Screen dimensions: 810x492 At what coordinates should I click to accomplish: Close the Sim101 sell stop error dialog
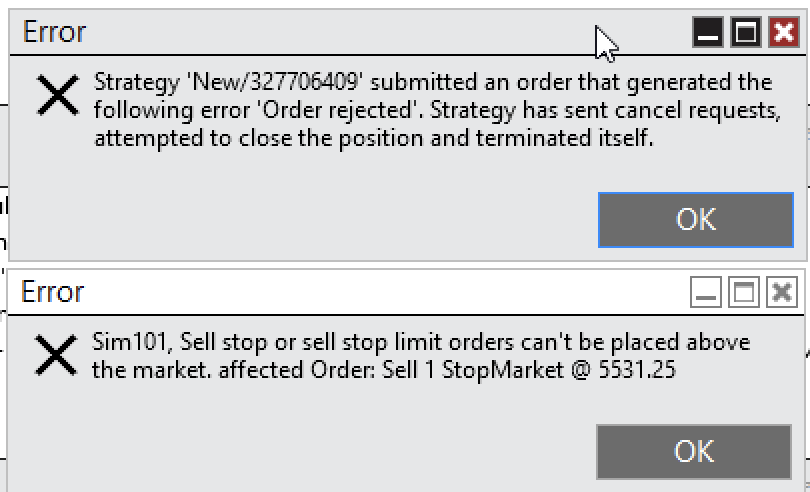782,293
